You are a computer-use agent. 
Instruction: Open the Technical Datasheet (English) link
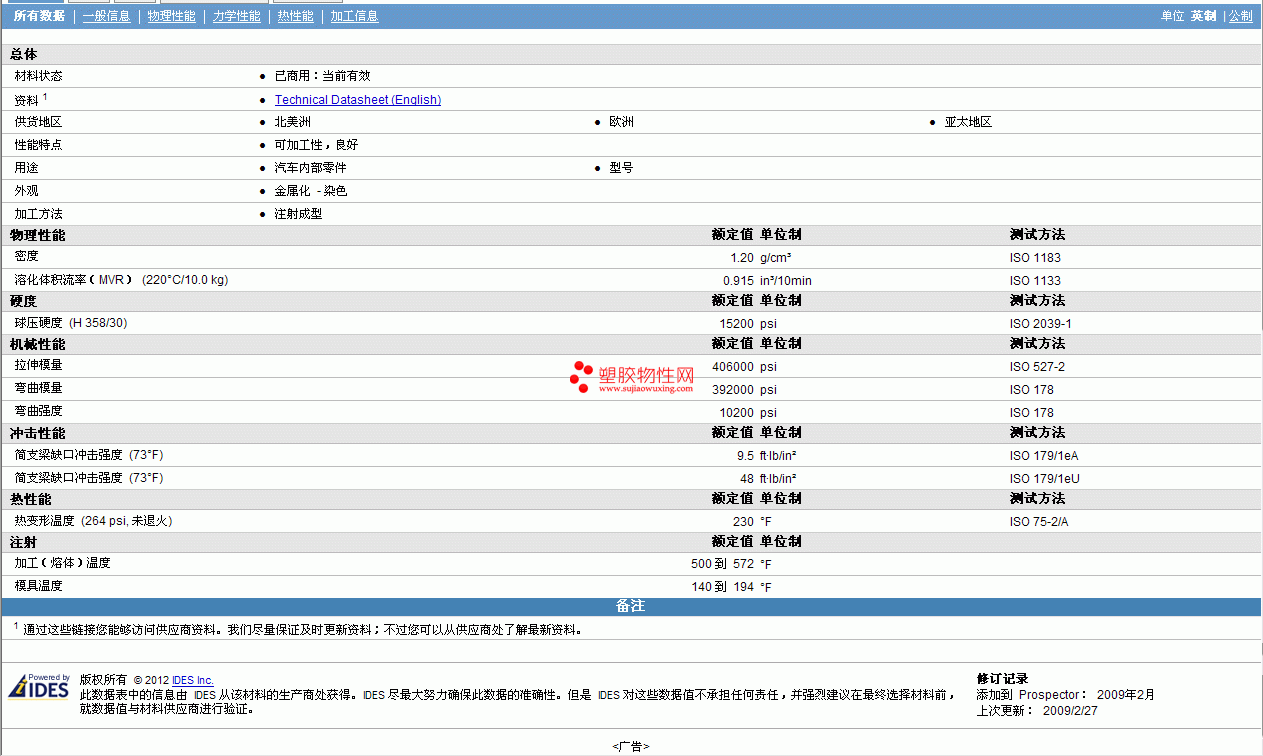(x=358, y=100)
